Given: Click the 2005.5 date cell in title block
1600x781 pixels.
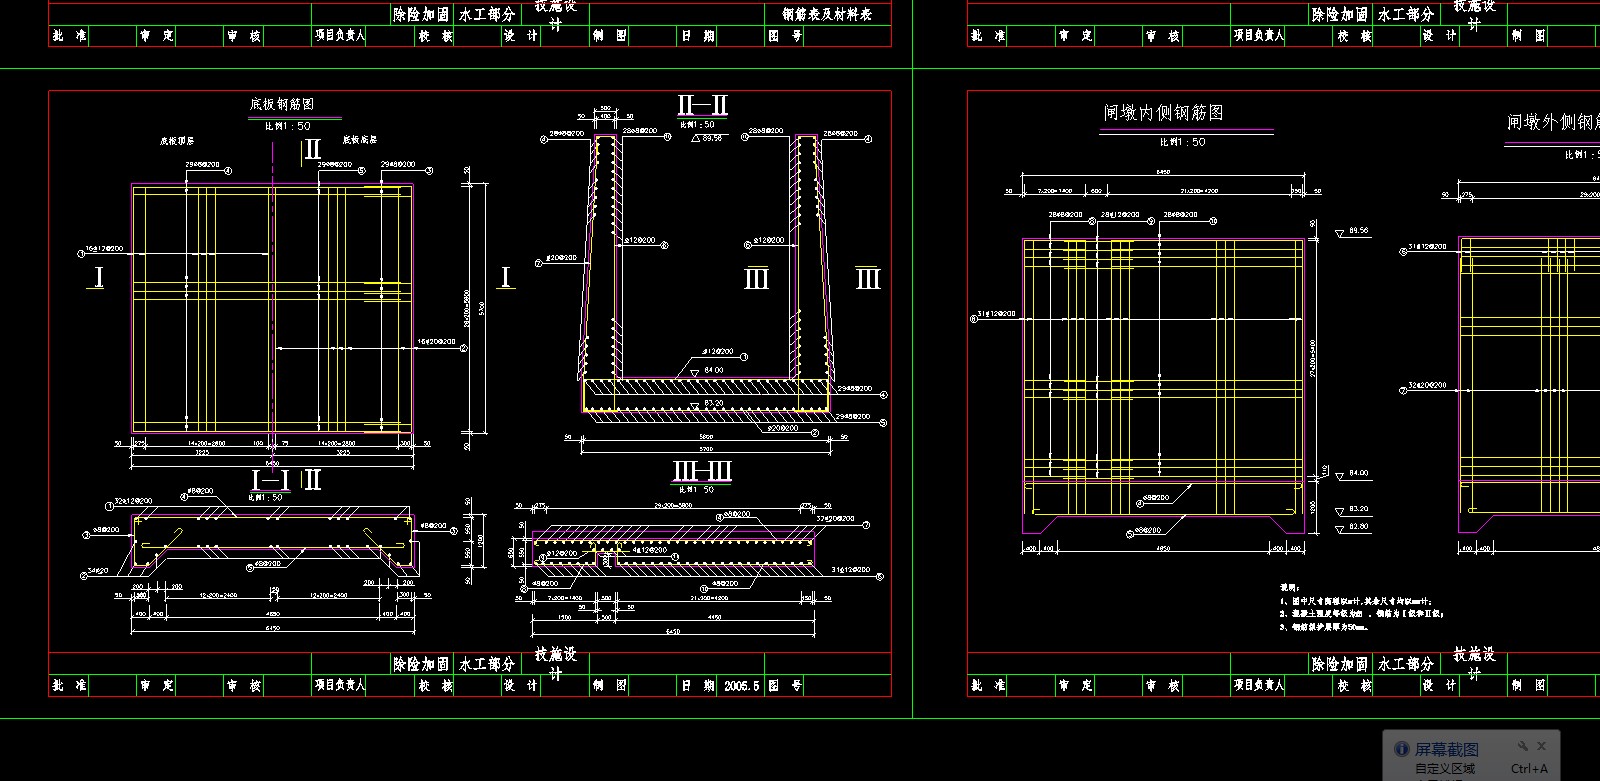Looking at the screenshot, I should (742, 686).
